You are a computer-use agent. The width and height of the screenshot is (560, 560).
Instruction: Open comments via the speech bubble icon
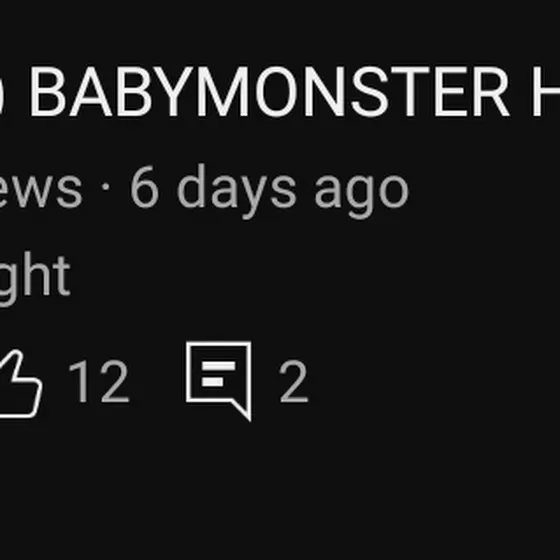coord(219,381)
